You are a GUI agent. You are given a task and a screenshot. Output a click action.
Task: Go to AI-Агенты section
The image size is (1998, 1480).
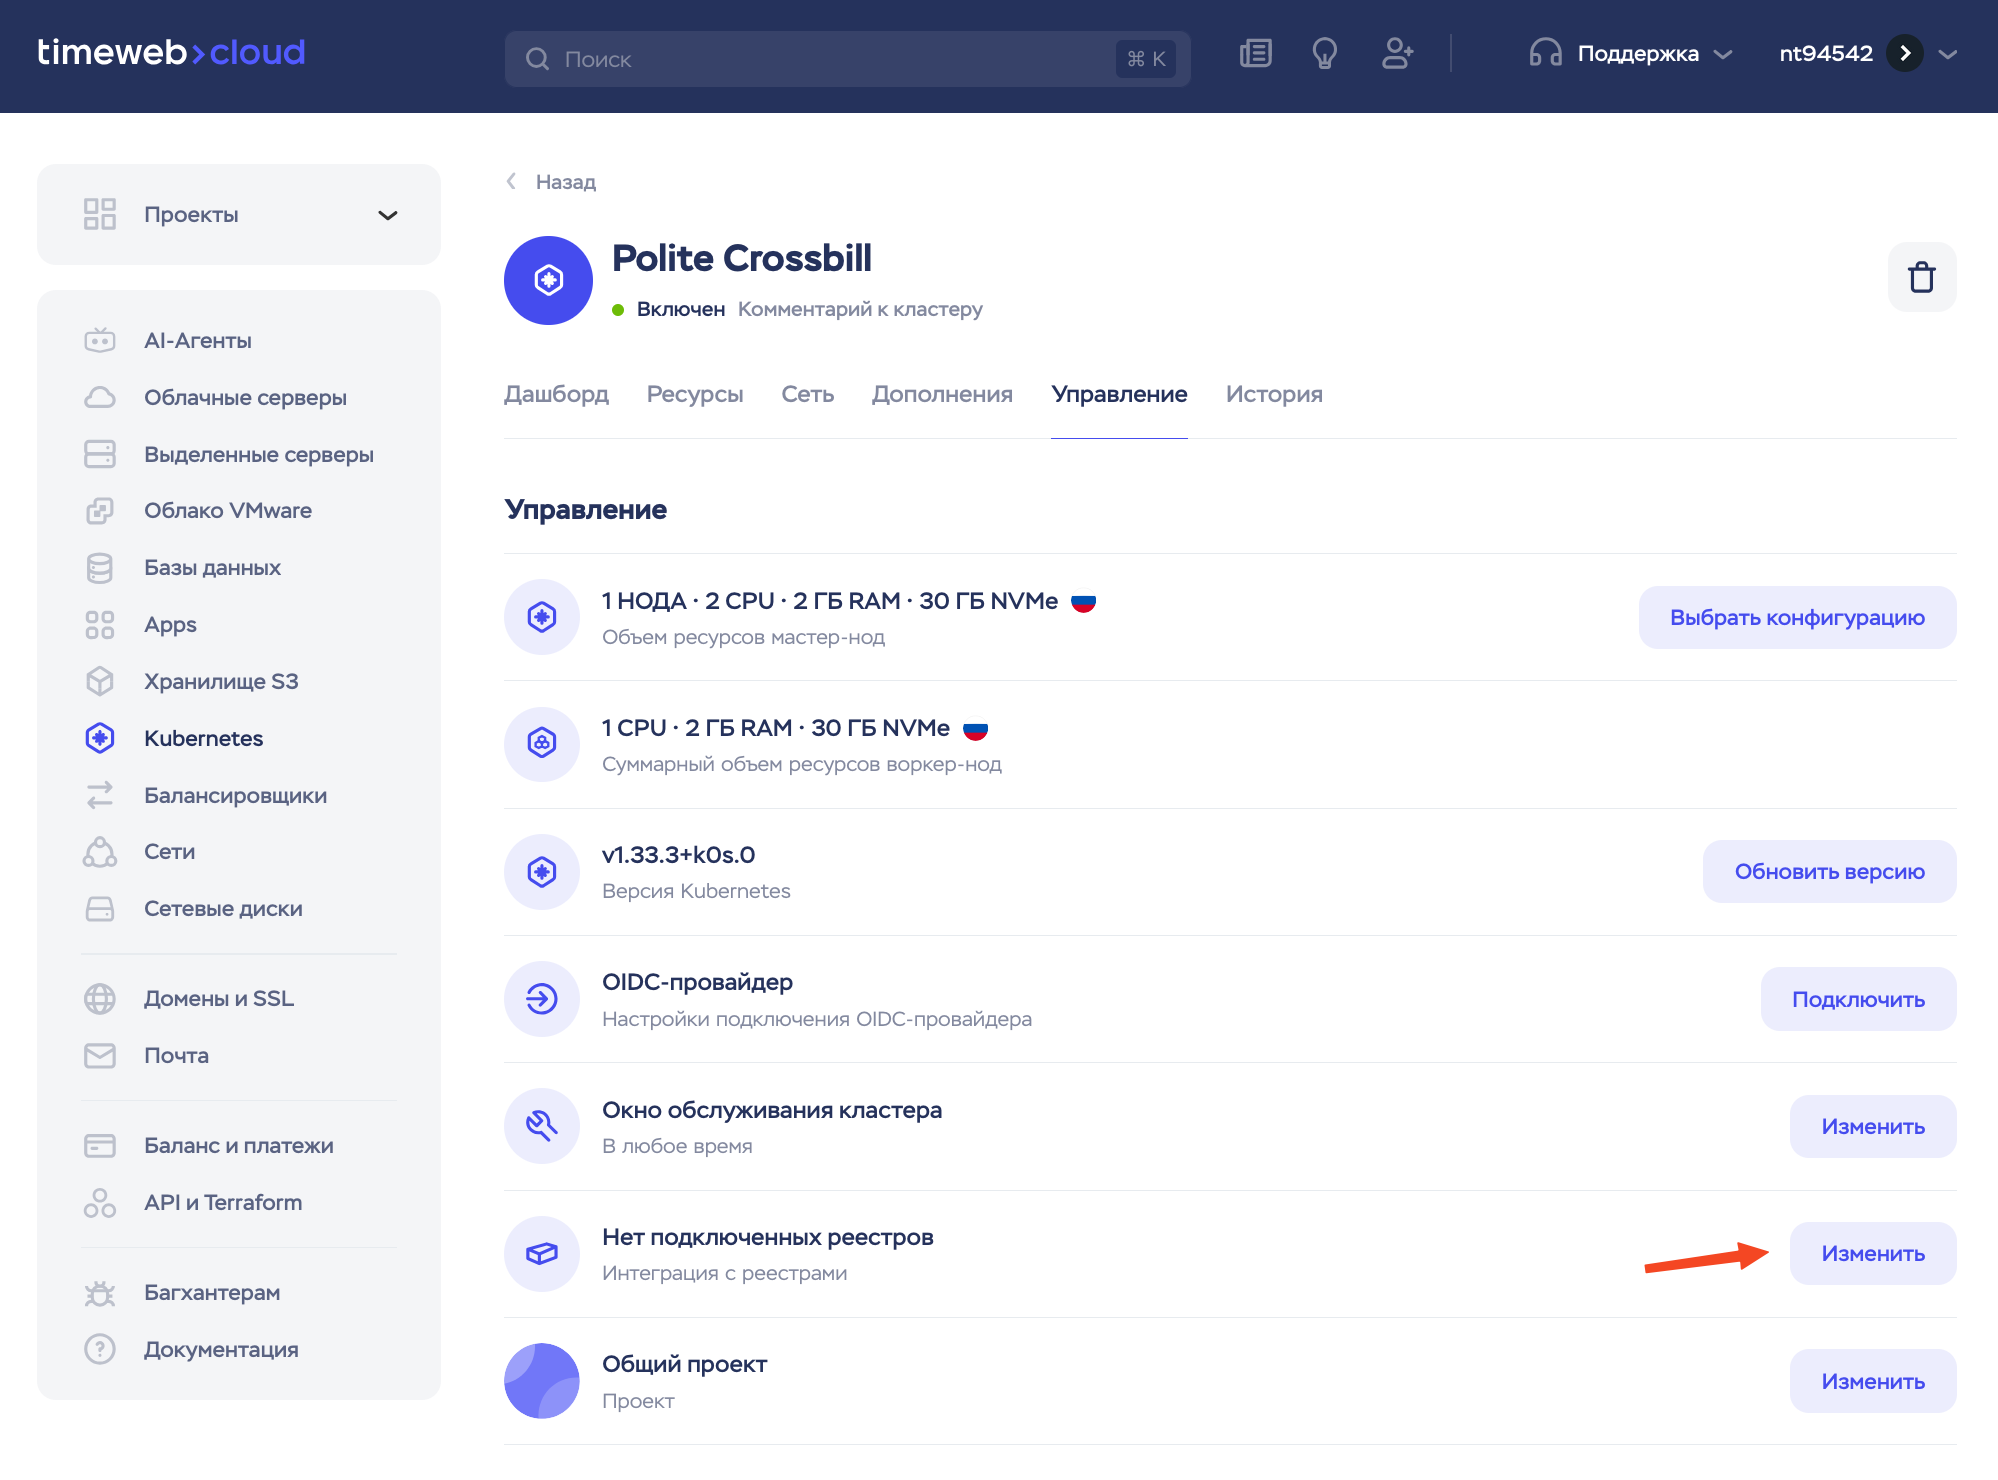[197, 340]
